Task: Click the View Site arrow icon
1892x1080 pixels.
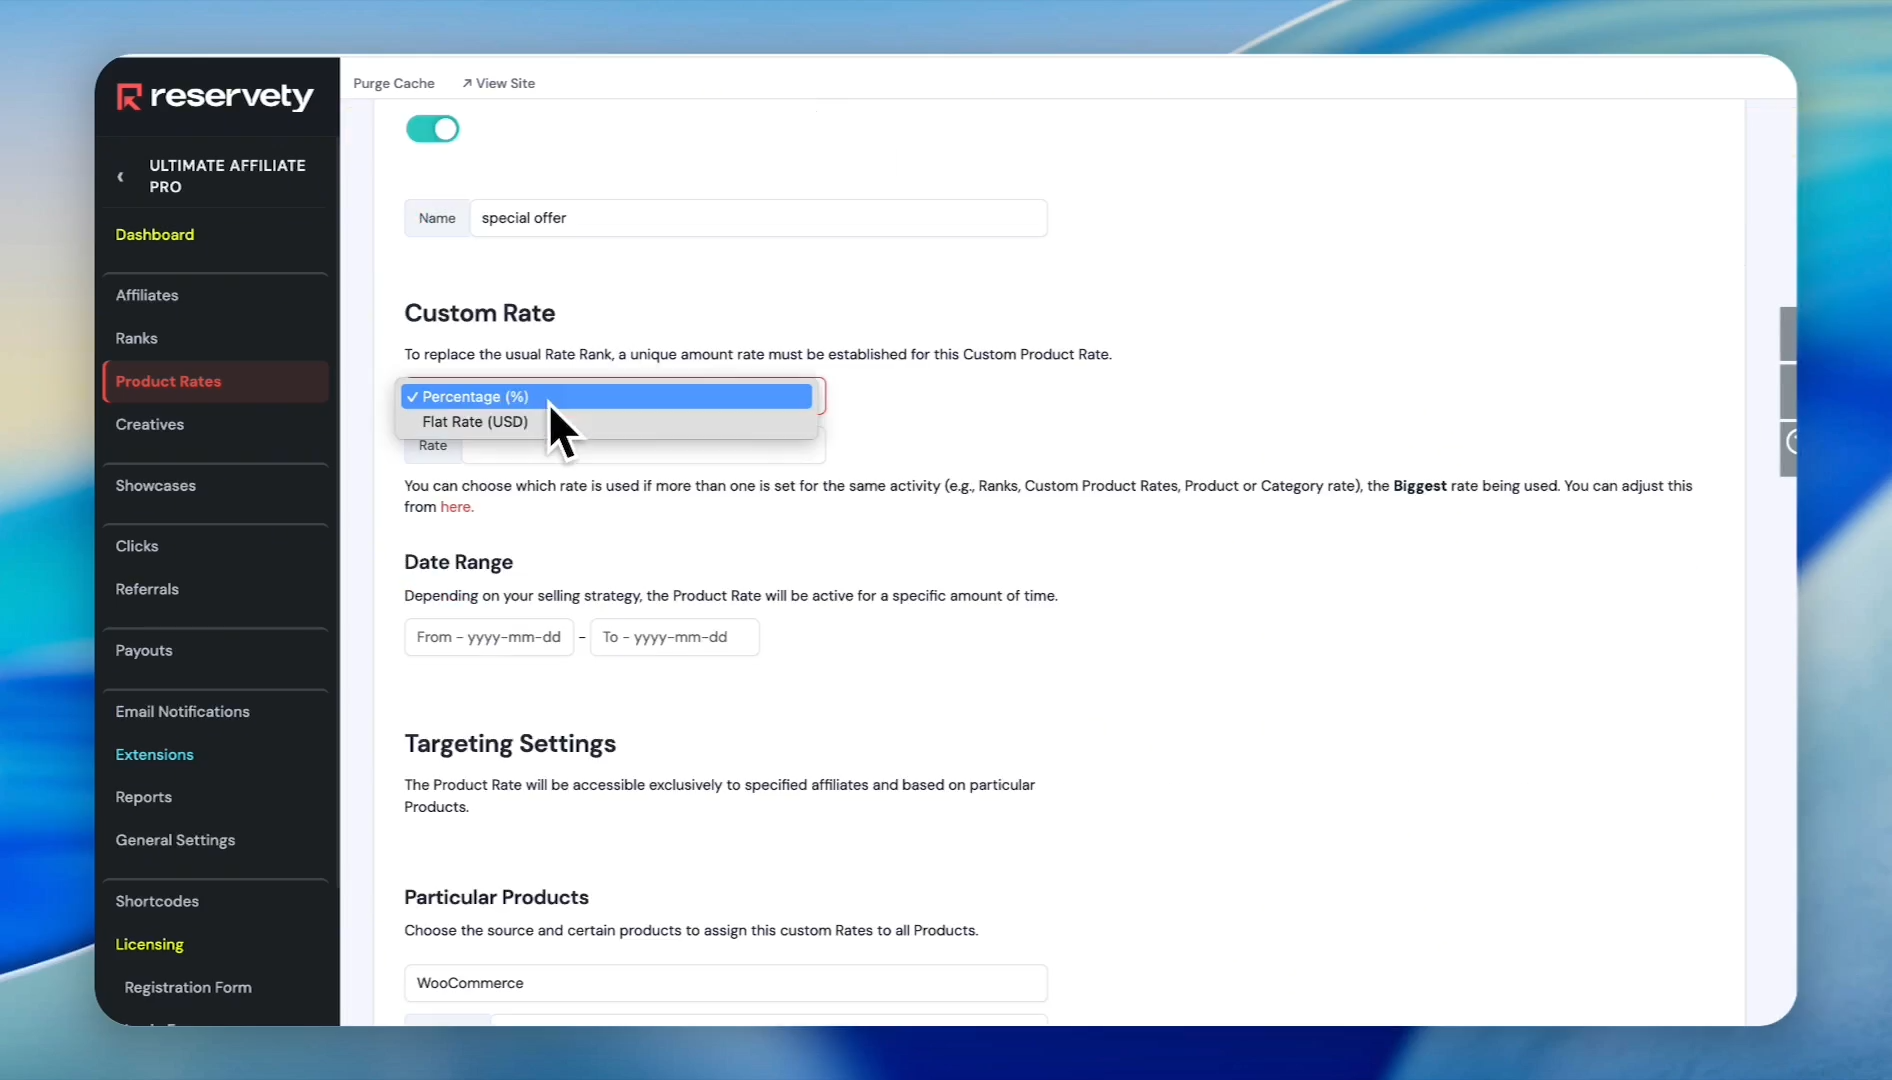Action: (x=467, y=84)
